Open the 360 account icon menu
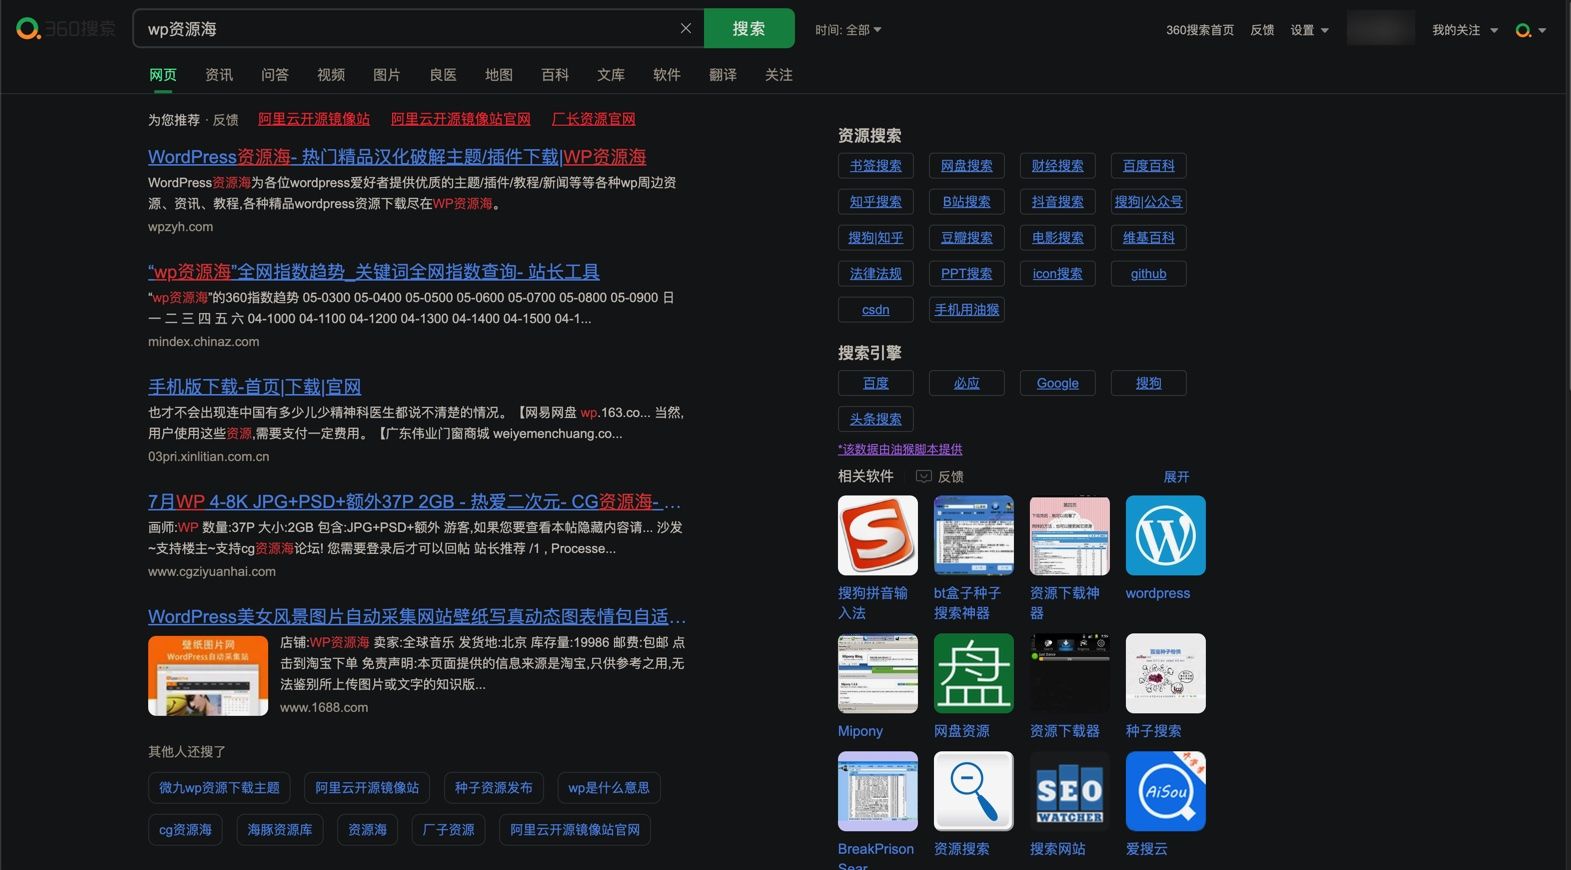Viewport: 1571px width, 870px height. [1531, 30]
